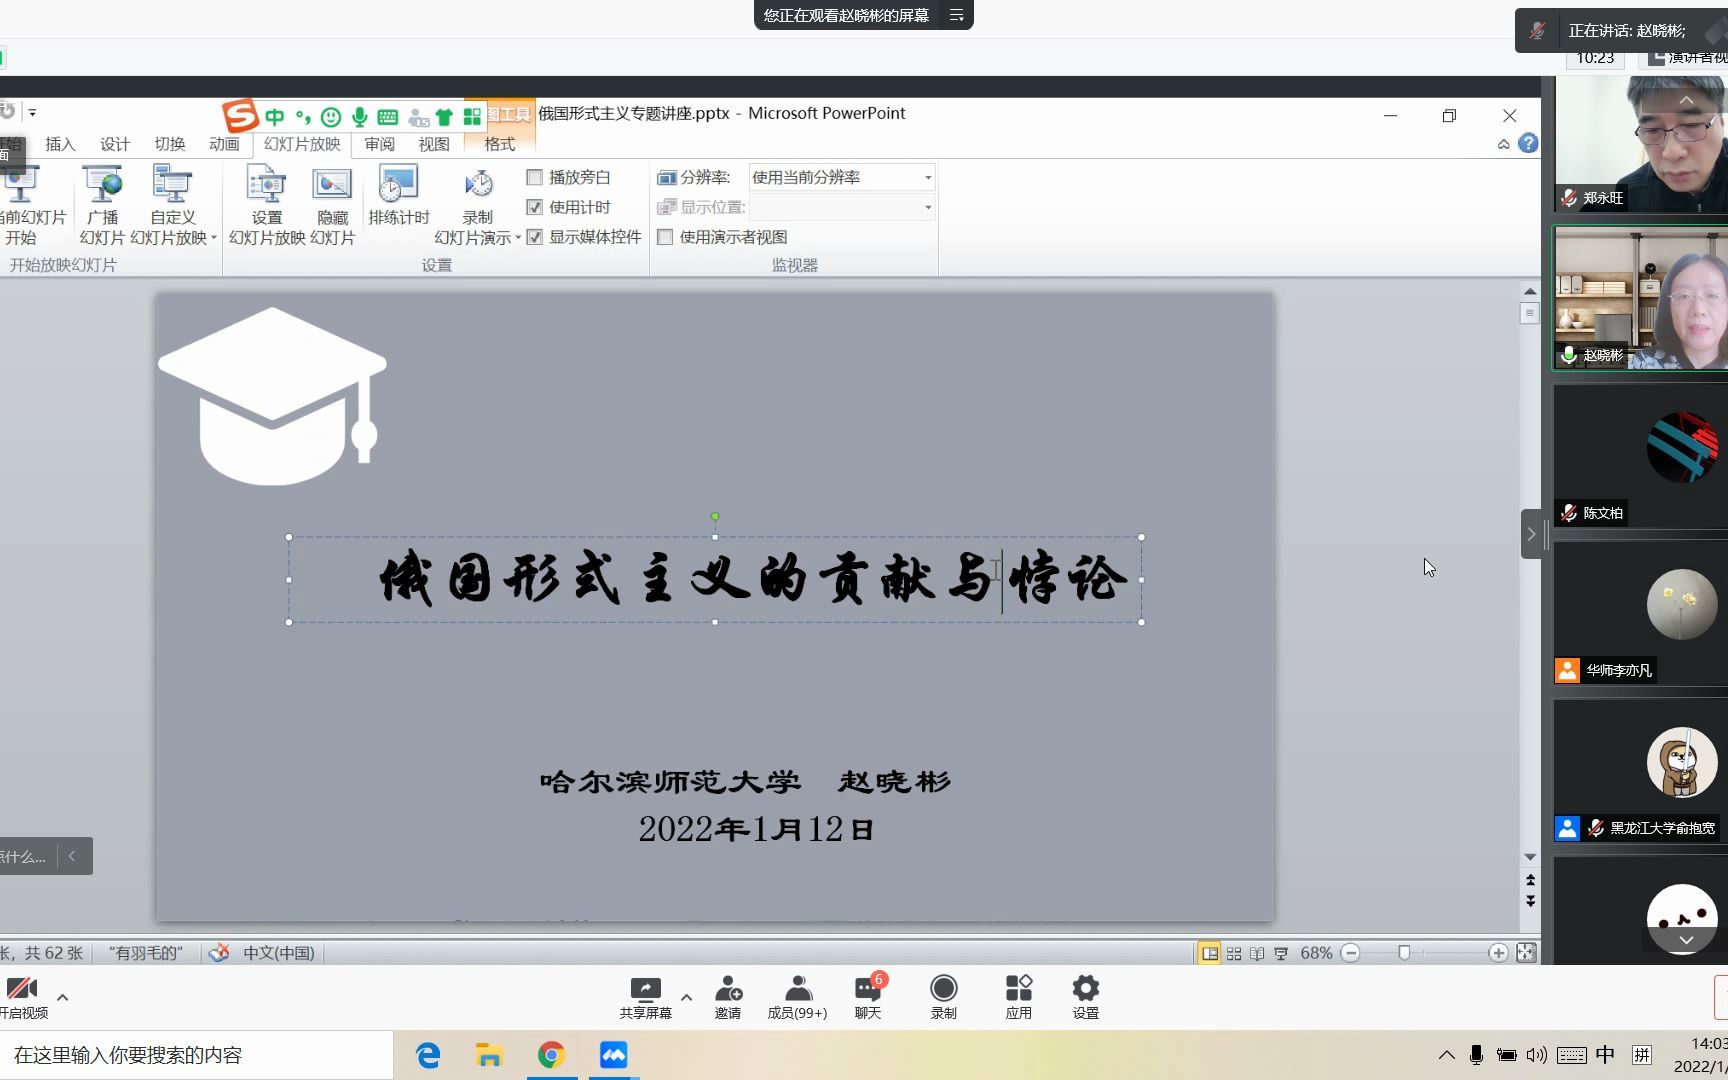Click the vertical scrollbar down arrow
The width and height of the screenshot is (1728, 1080).
click(1530, 857)
